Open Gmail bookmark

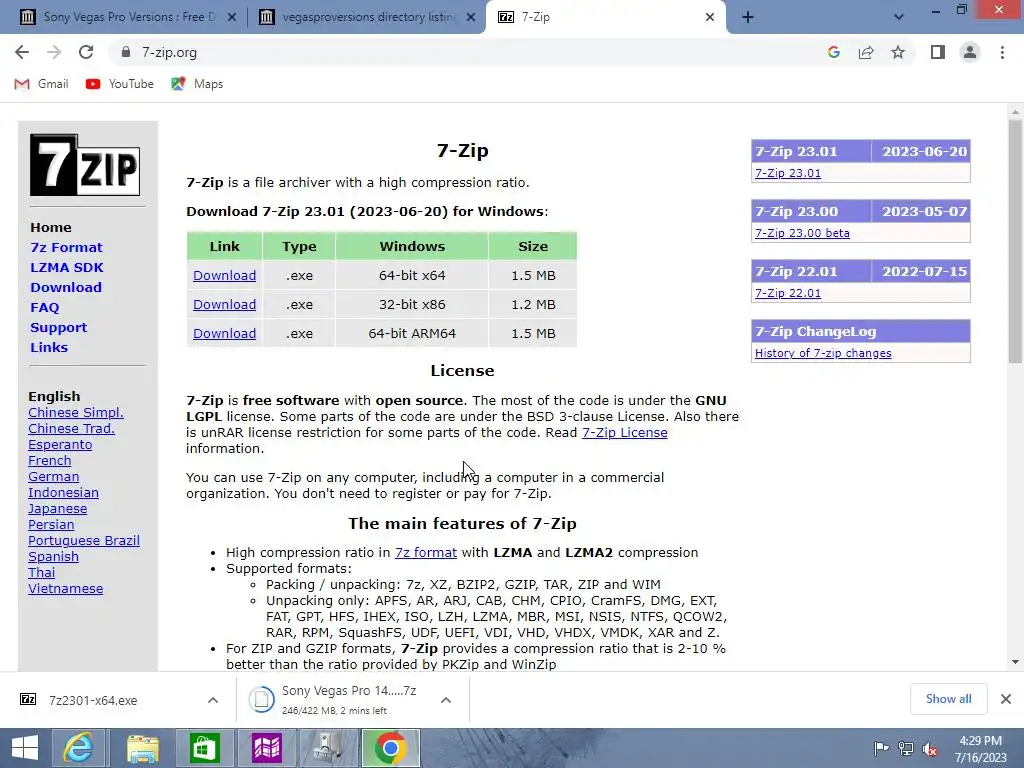[41, 84]
